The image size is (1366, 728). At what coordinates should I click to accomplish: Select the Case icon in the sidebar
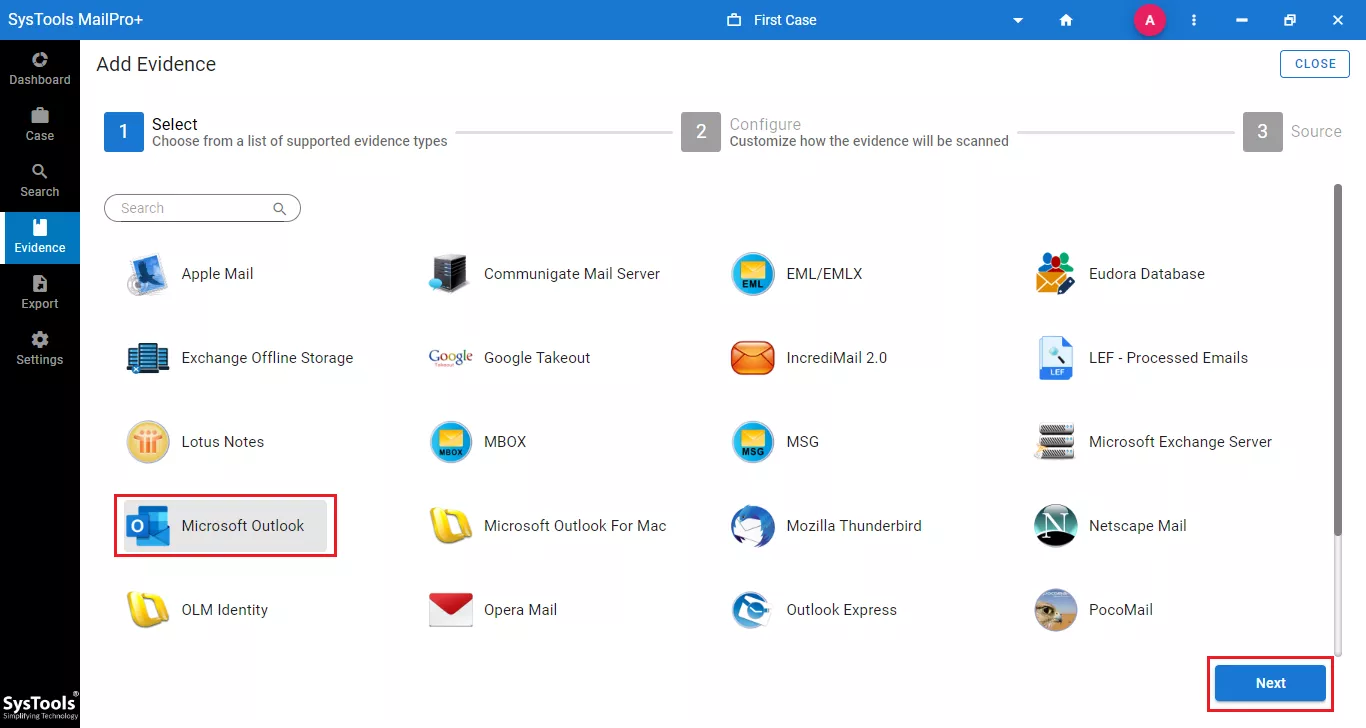tap(40, 124)
